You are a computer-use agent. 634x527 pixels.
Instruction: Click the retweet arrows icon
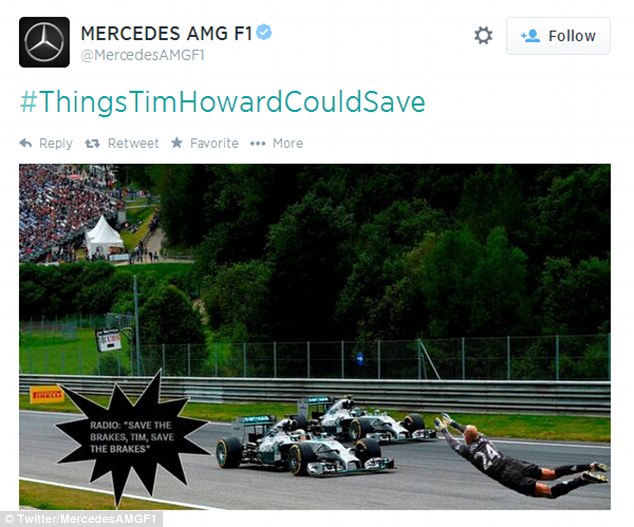(92, 143)
